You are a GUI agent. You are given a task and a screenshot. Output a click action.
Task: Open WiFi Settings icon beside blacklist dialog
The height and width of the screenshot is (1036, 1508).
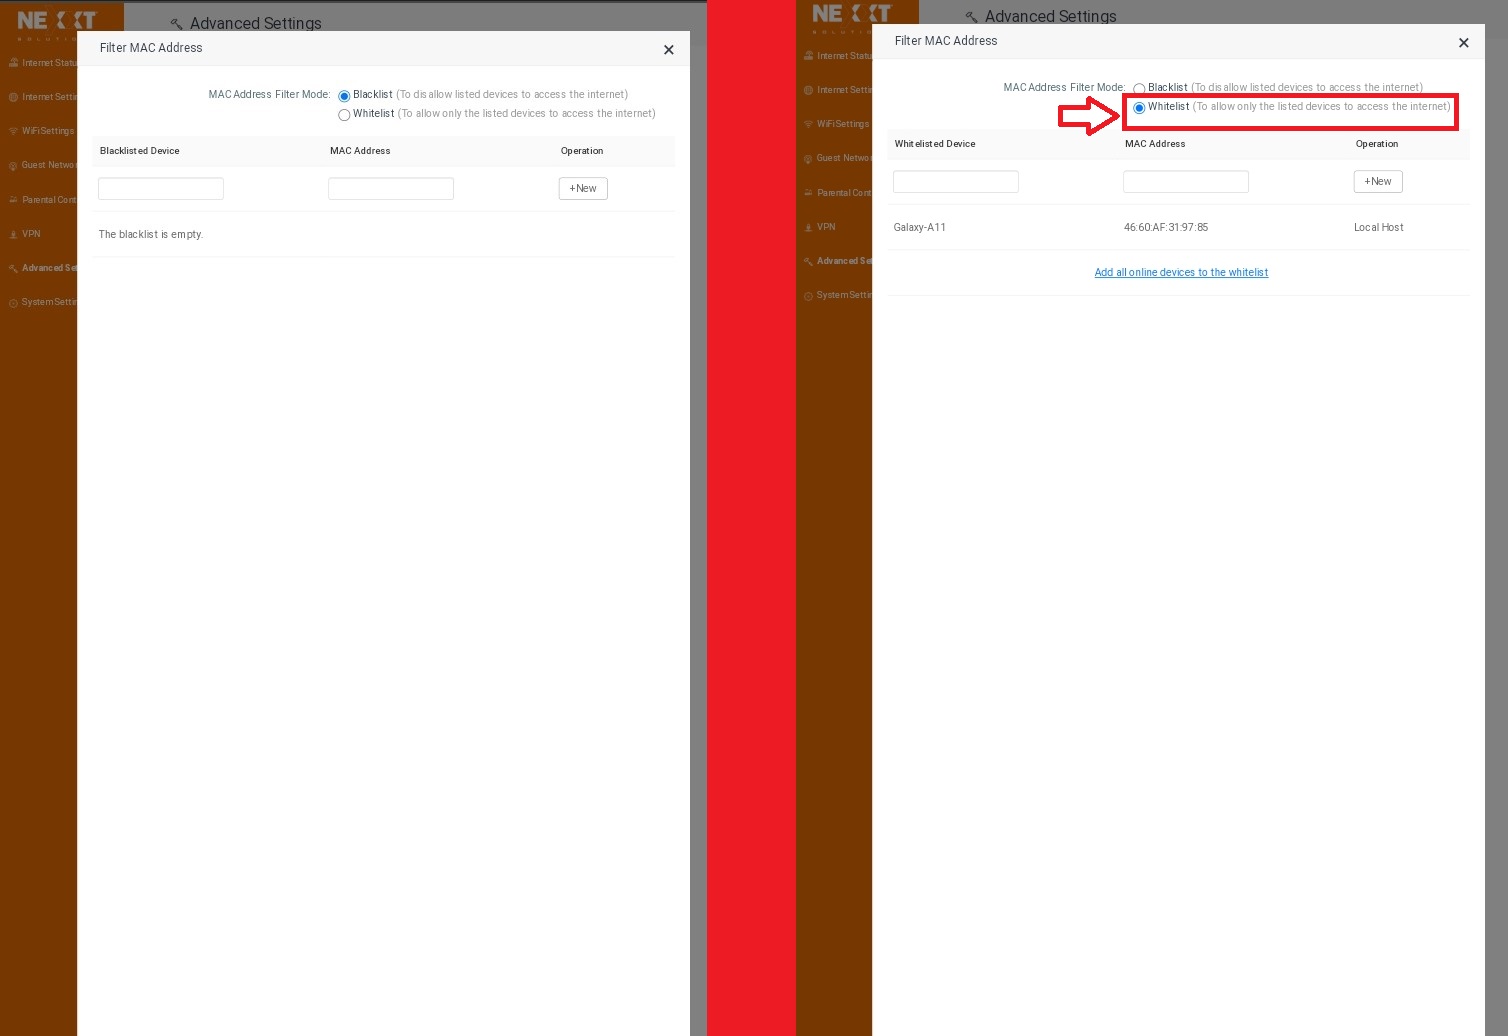(13, 131)
